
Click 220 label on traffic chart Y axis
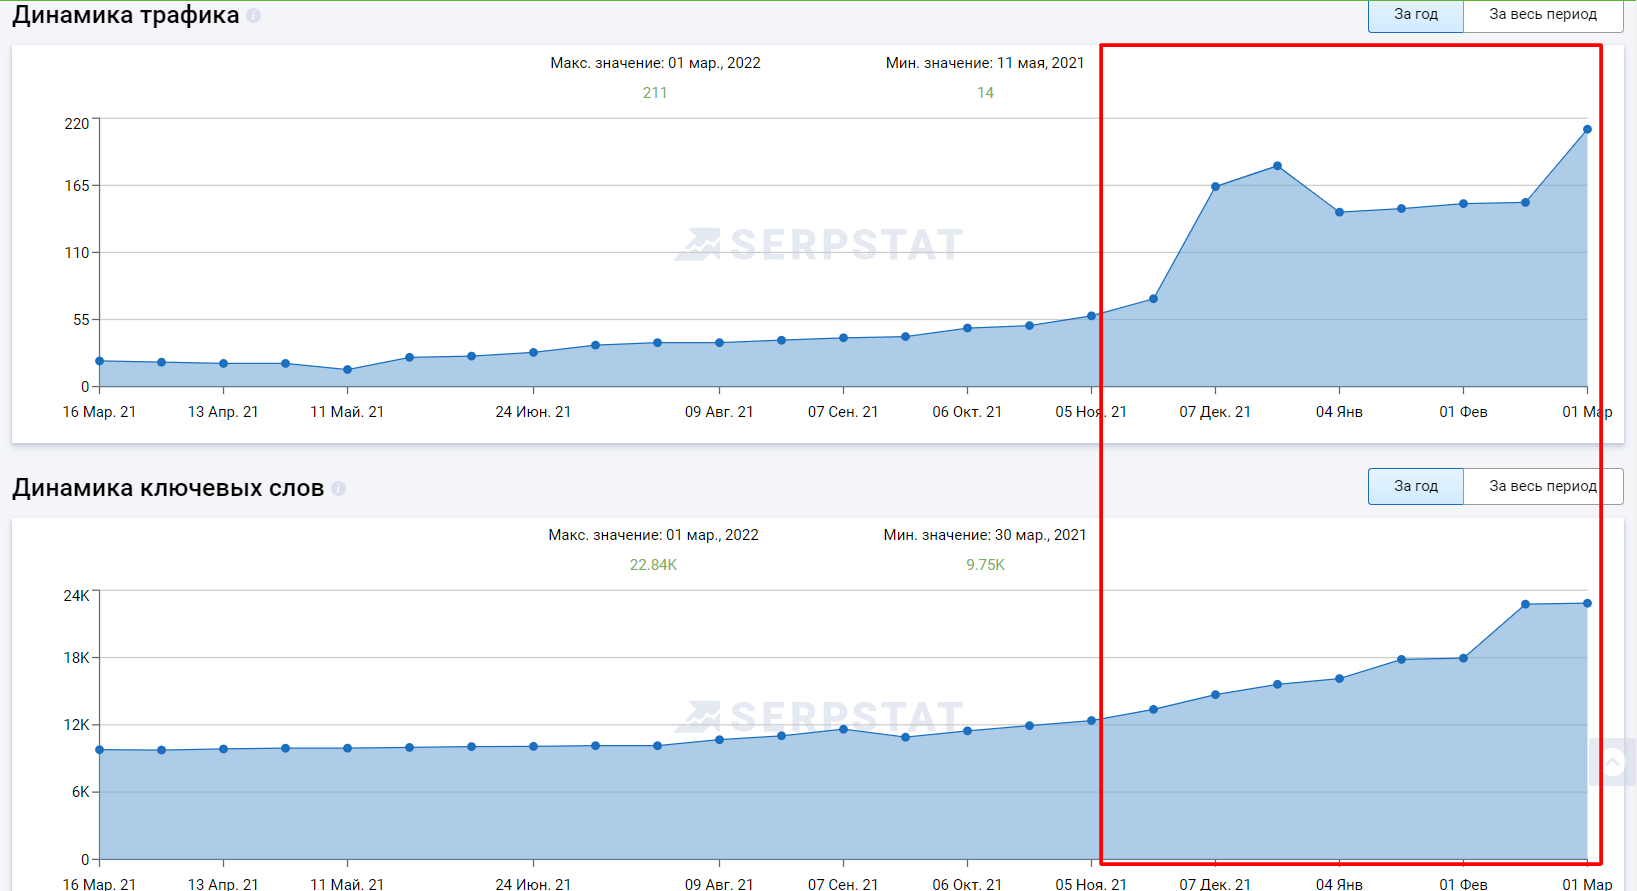click(77, 124)
